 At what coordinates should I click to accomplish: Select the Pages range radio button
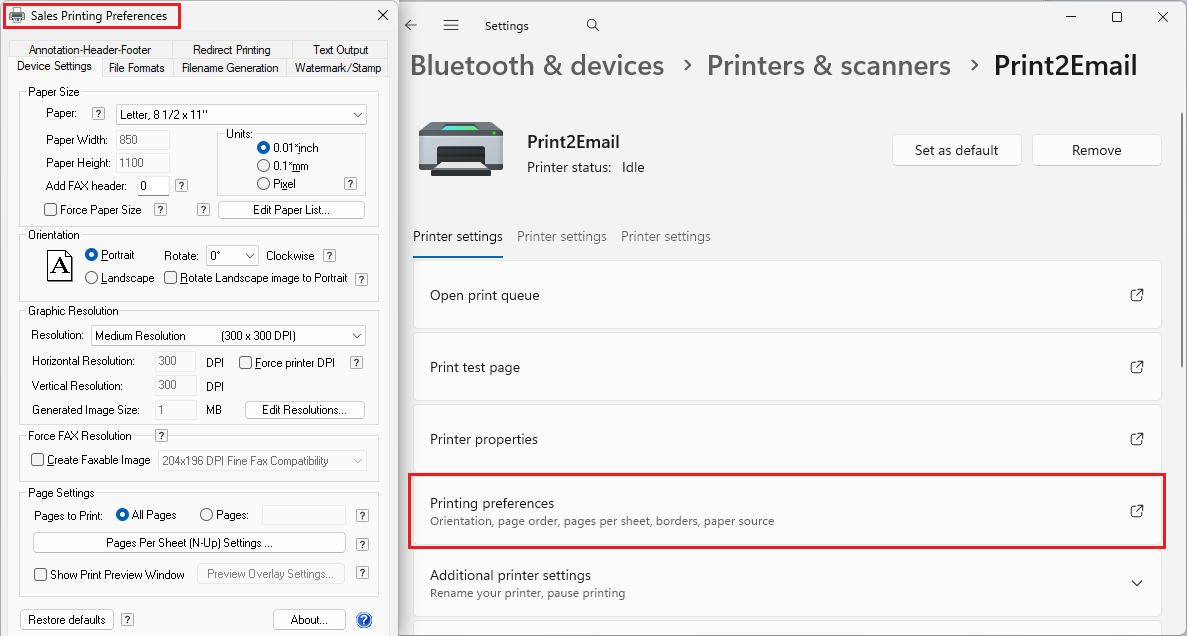206,515
